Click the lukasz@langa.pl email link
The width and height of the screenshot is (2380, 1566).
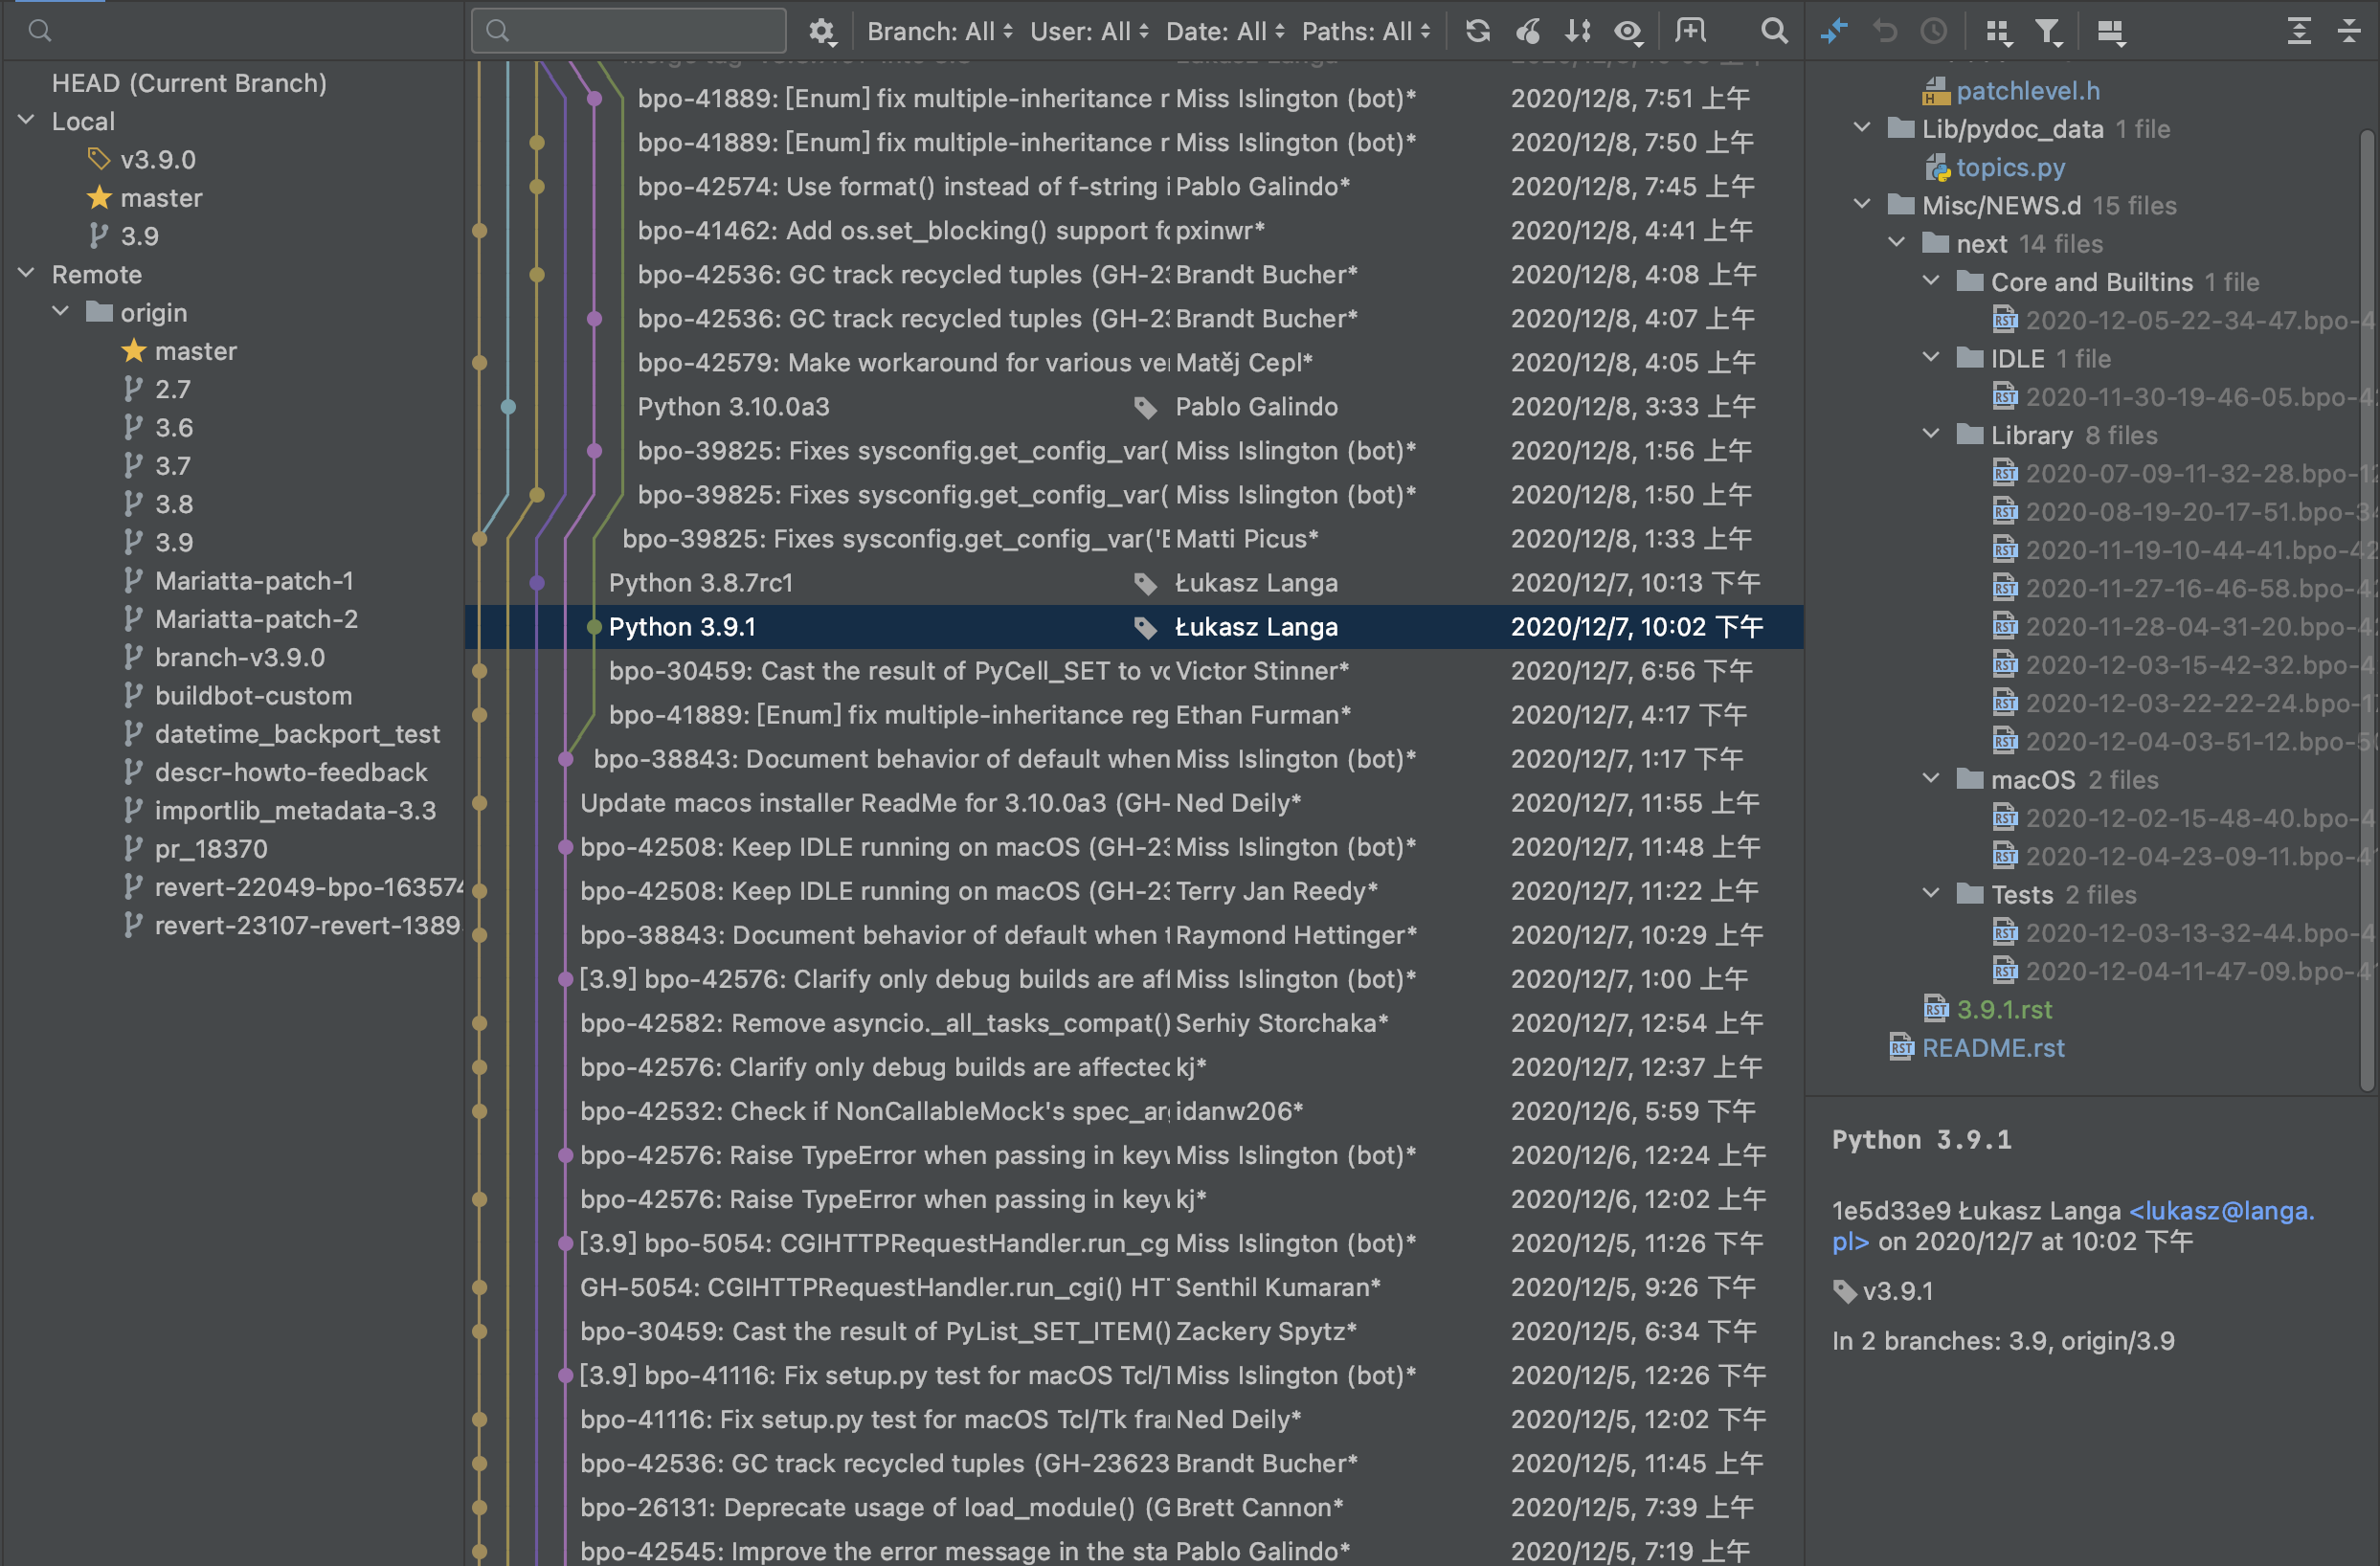(x=2220, y=1211)
